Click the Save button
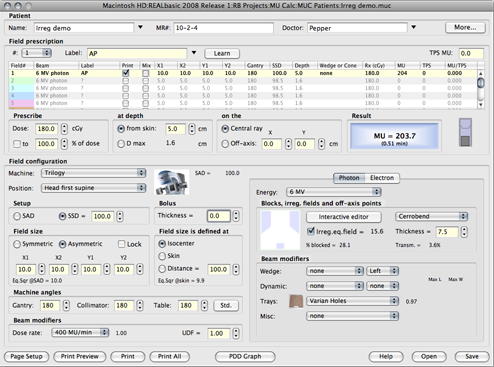 point(472,357)
